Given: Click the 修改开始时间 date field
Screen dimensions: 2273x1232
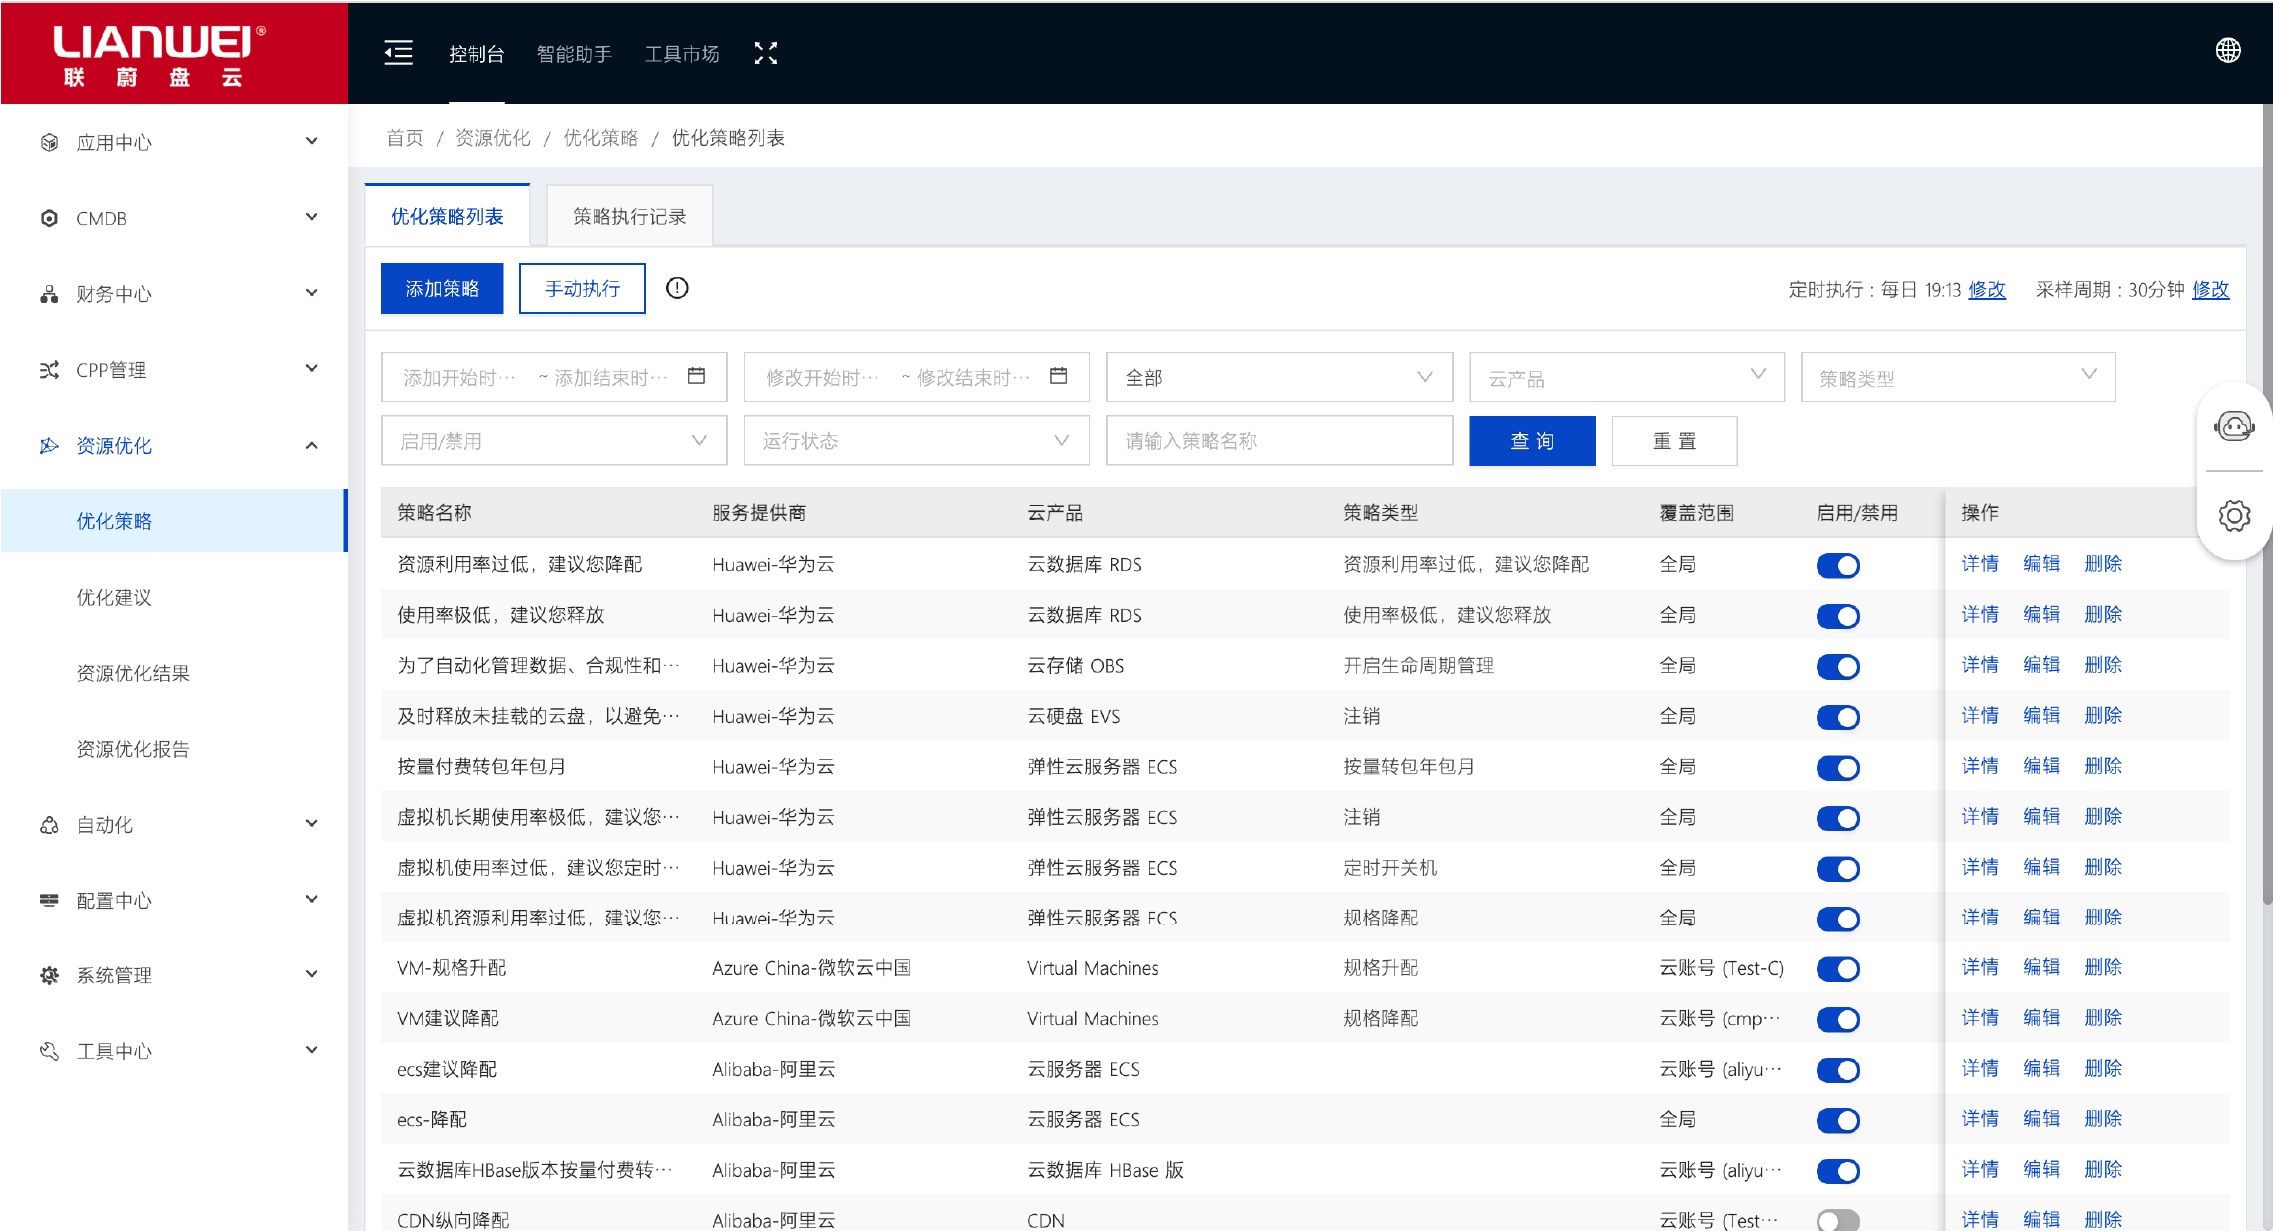Looking at the screenshot, I should click(x=822, y=378).
